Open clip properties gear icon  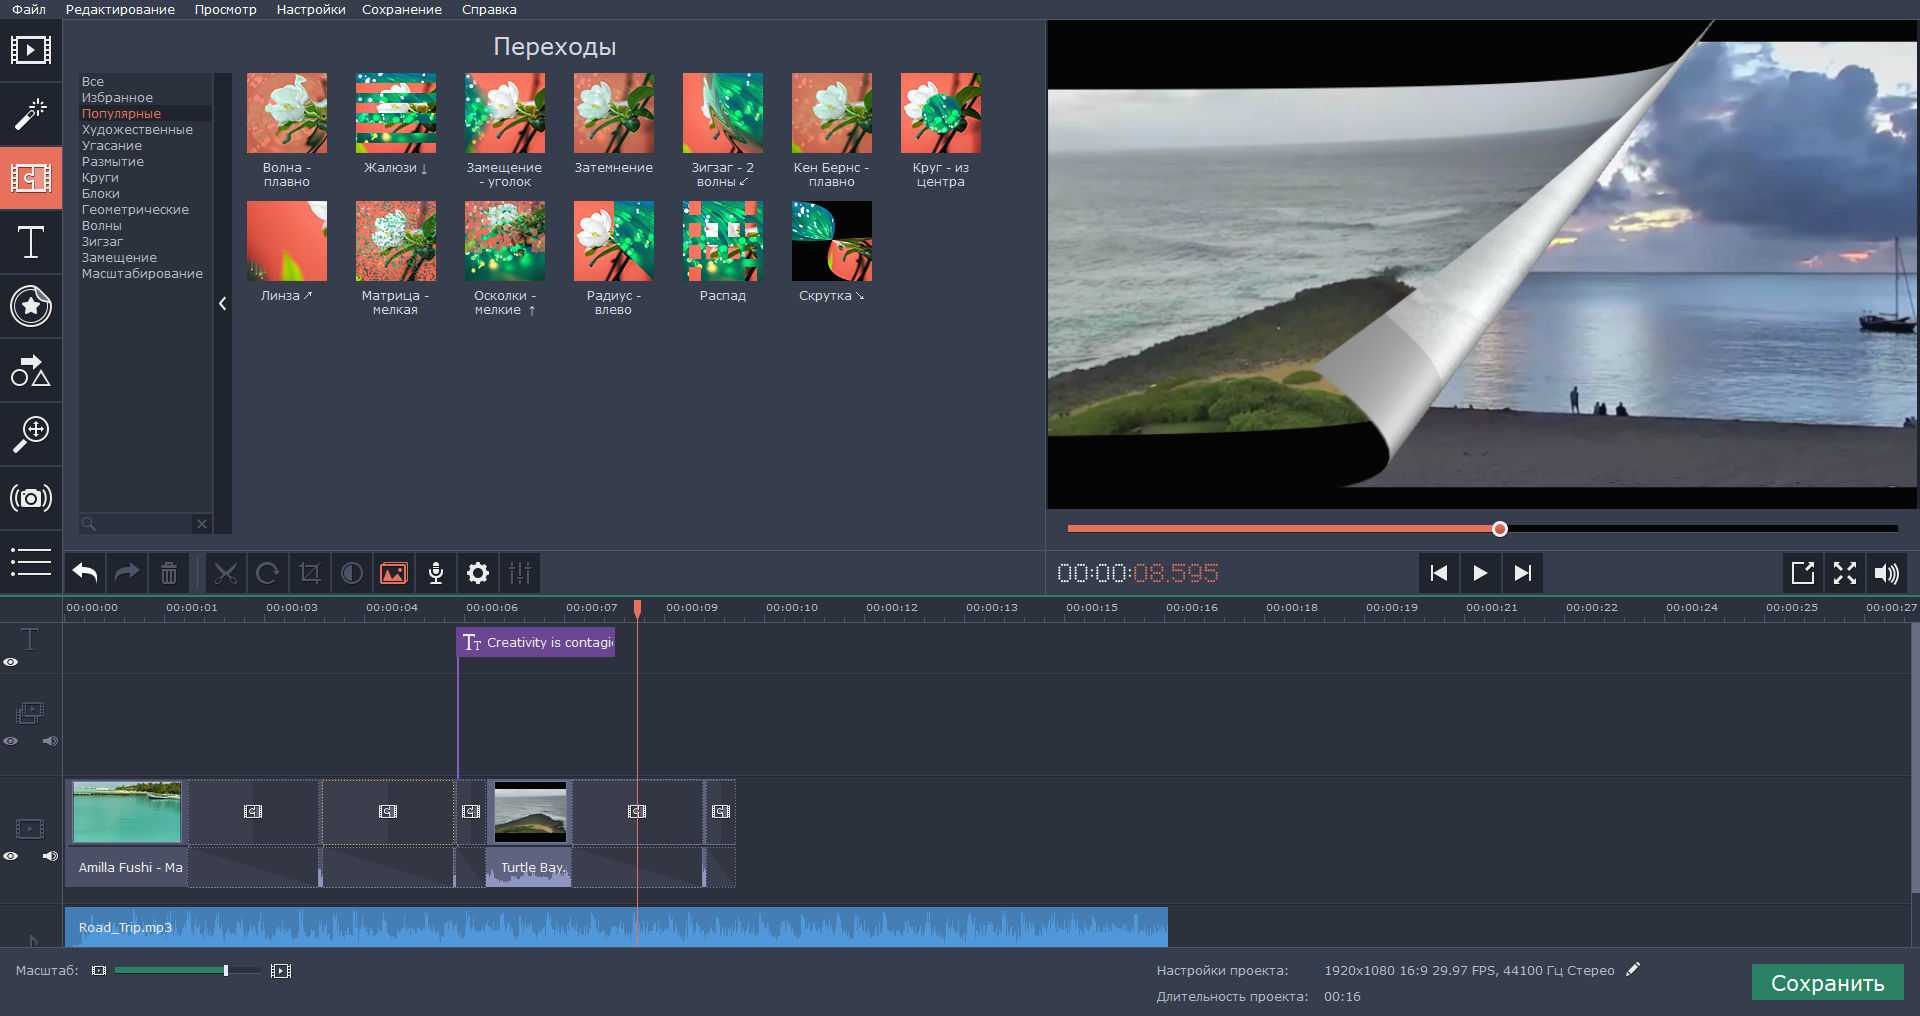(x=478, y=573)
